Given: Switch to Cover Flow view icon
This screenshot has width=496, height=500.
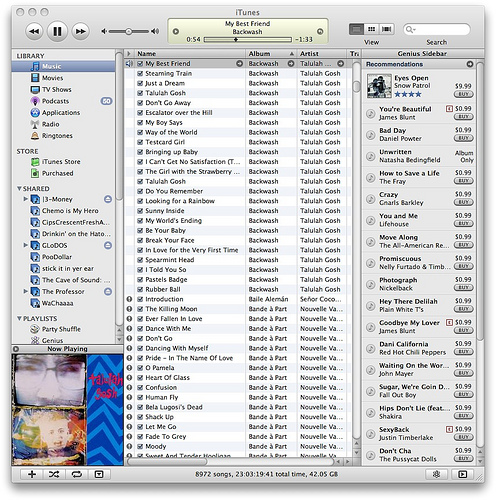Looking at the screenshot, I should [x=386, y=29].
